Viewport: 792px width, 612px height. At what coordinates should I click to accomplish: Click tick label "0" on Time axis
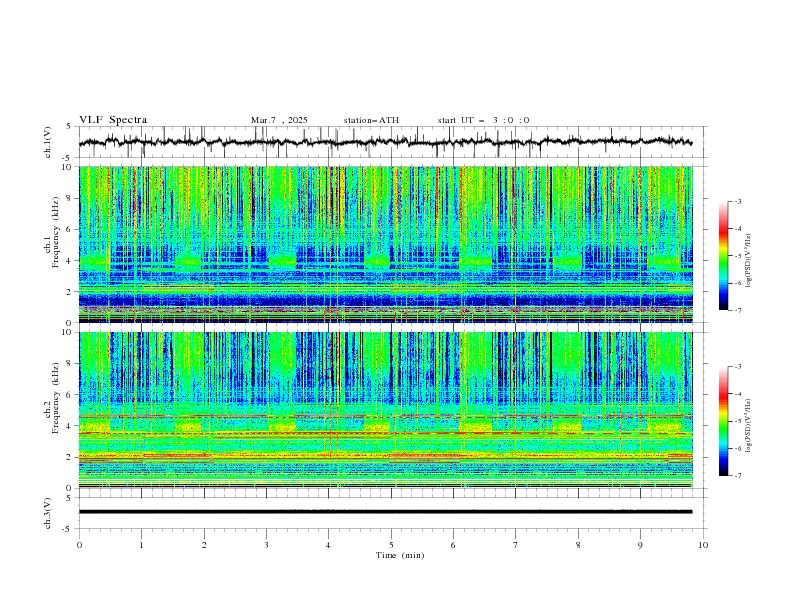coord(79,545)
